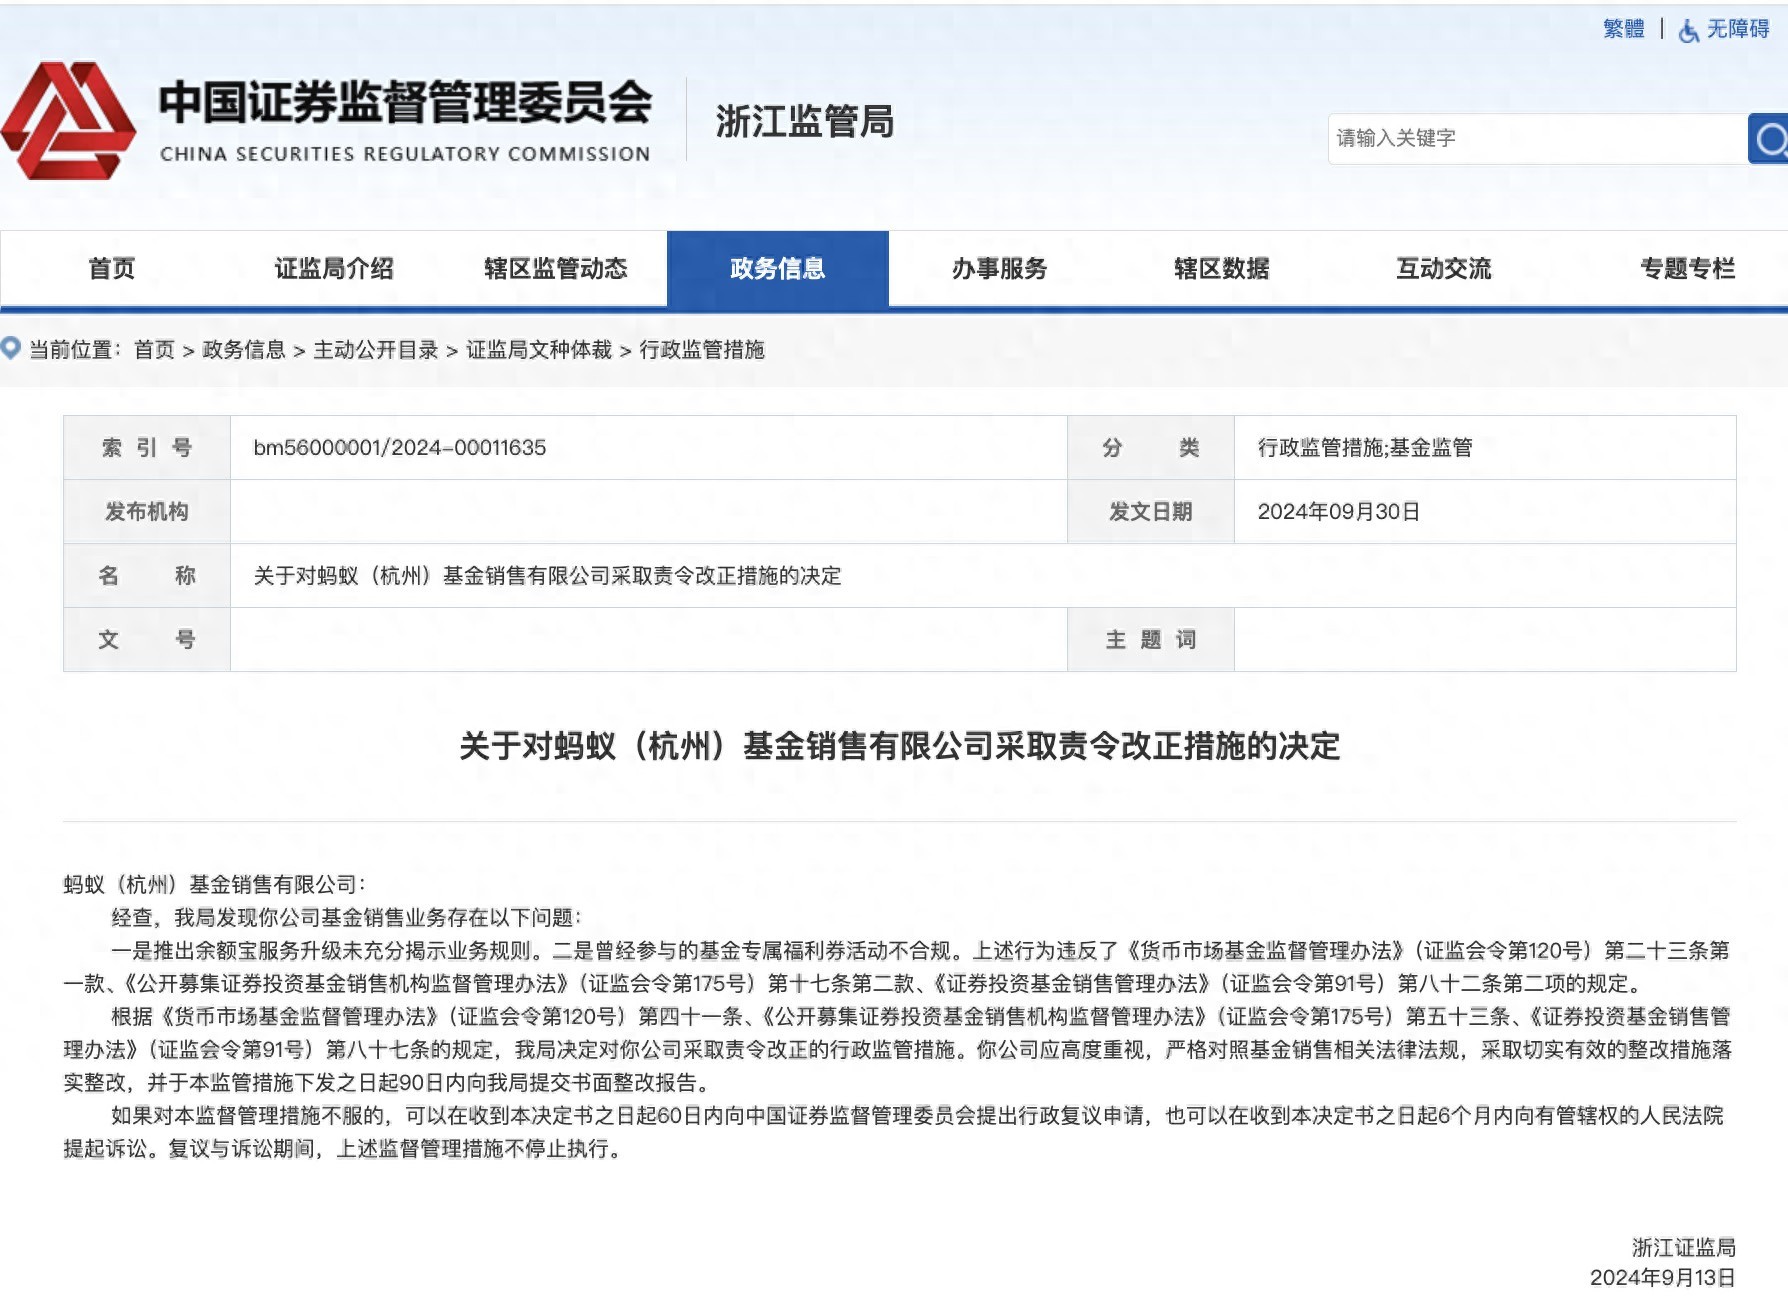1788x1316 pixels.
Task: Go to 辖区监管动态 tab
Action: click(x=555, y=269)
